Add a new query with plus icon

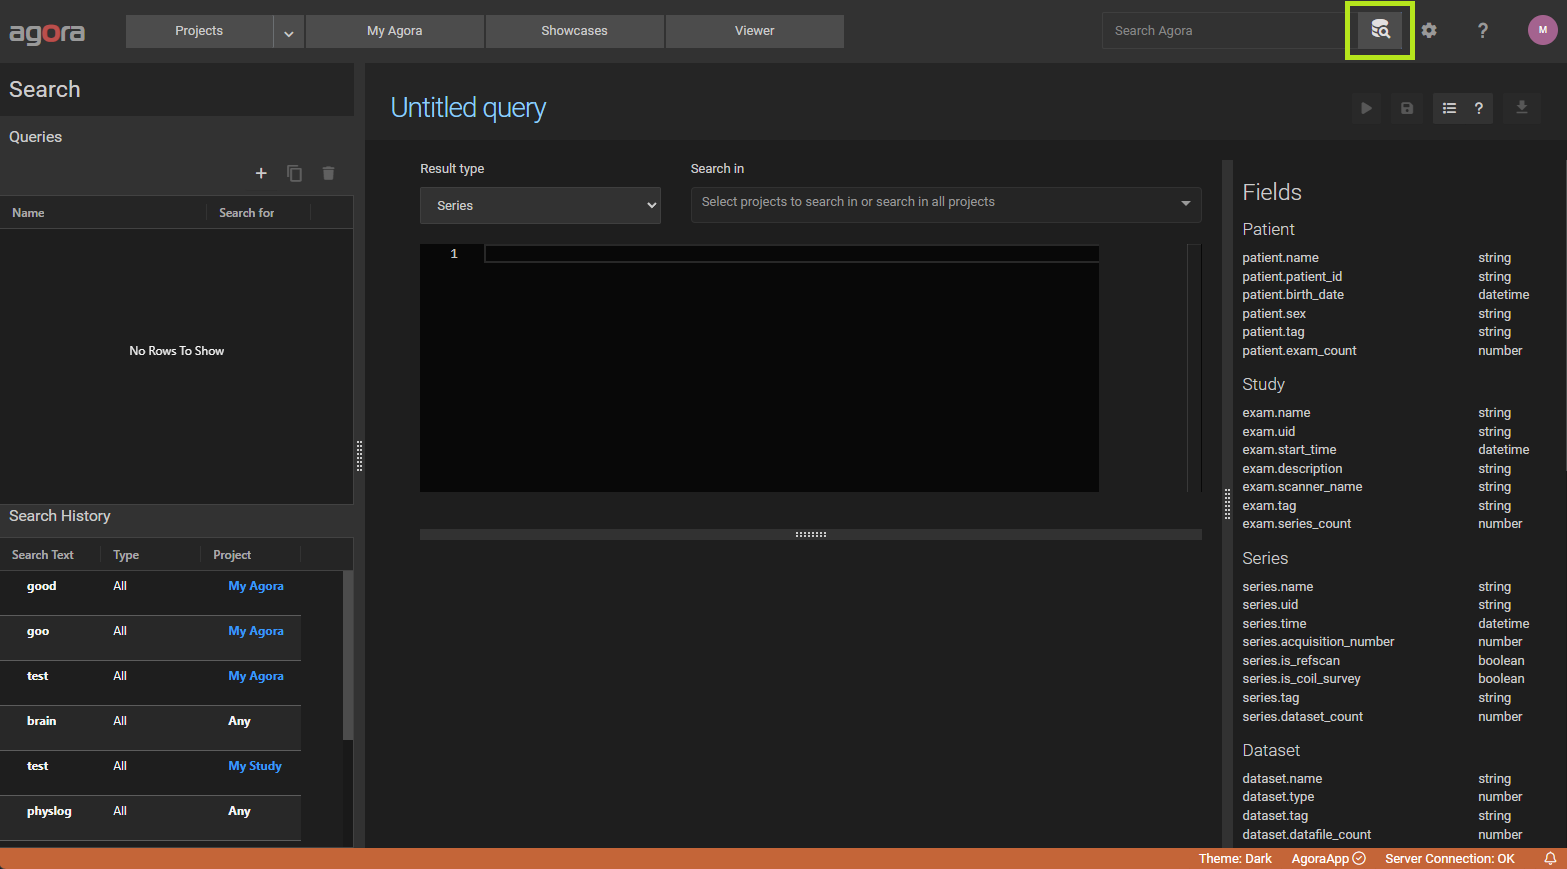[261, 173]
